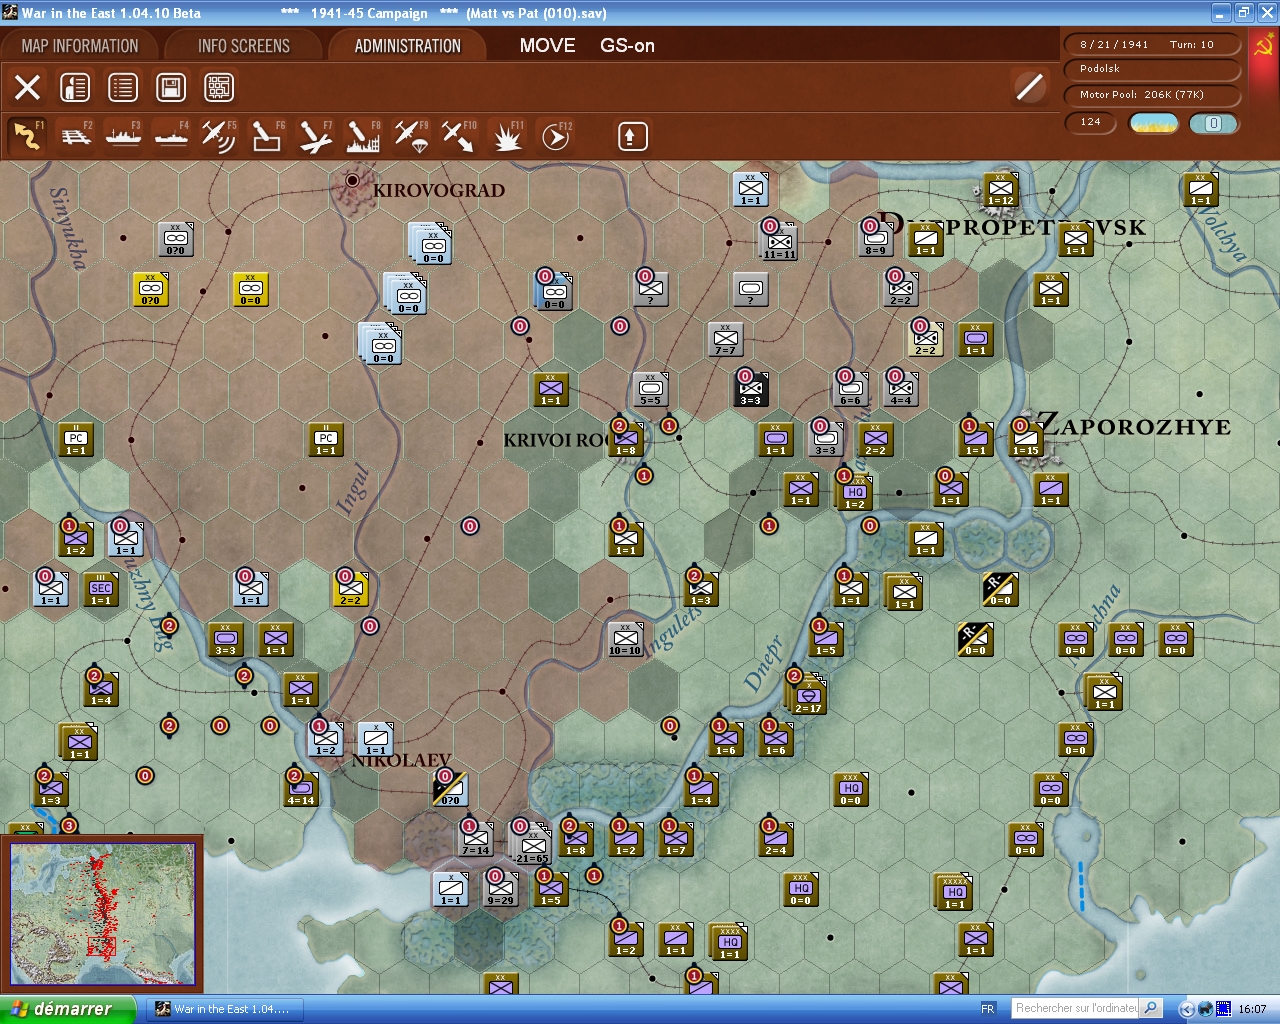
Task: Select the F9 air transport parachute icon
Action: pos(411,136)
